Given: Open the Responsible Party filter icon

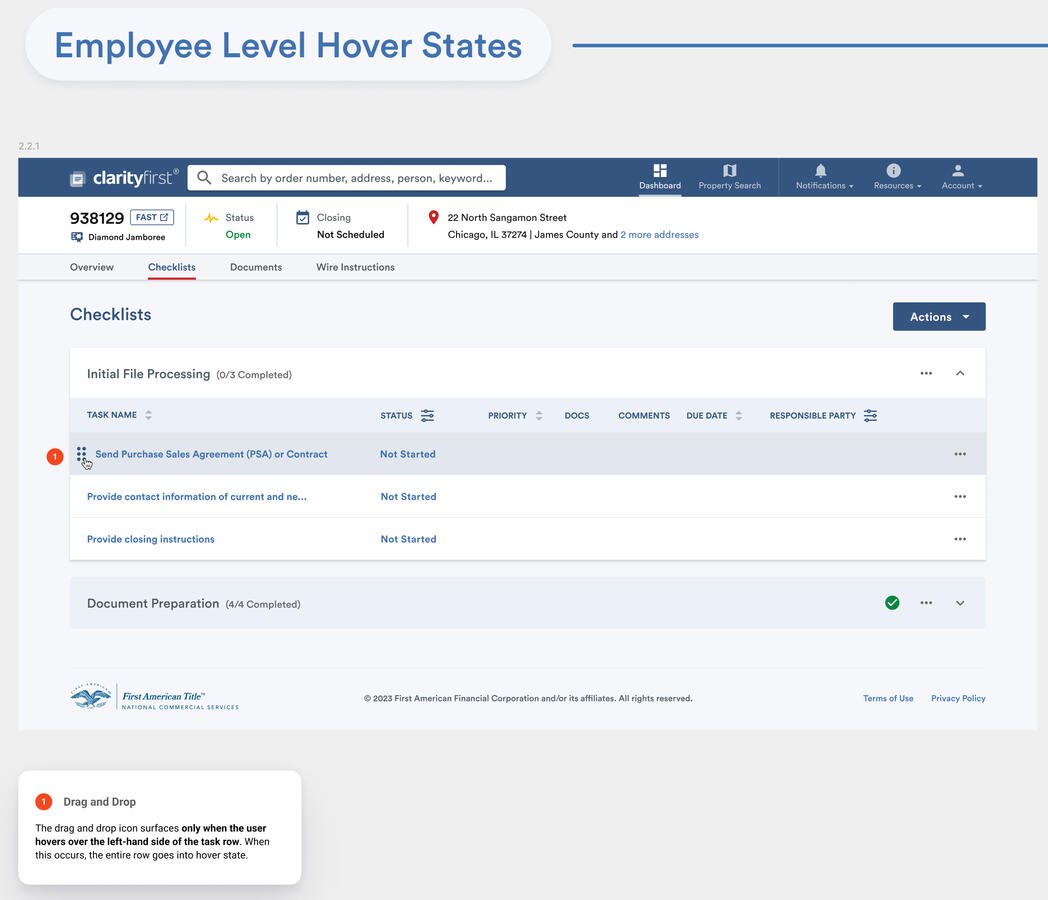Looking at the screenshot, I should point(870,416).
